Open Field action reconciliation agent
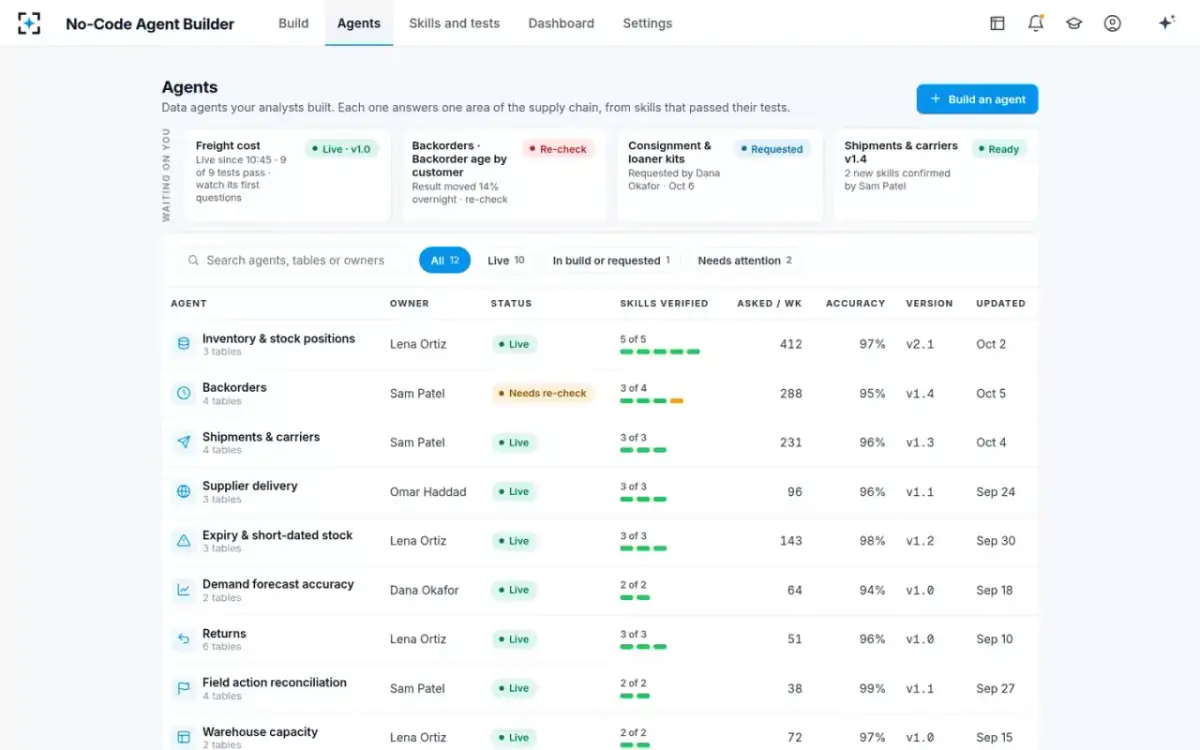The image size is (1200, 750). click(x=274, y=682)
